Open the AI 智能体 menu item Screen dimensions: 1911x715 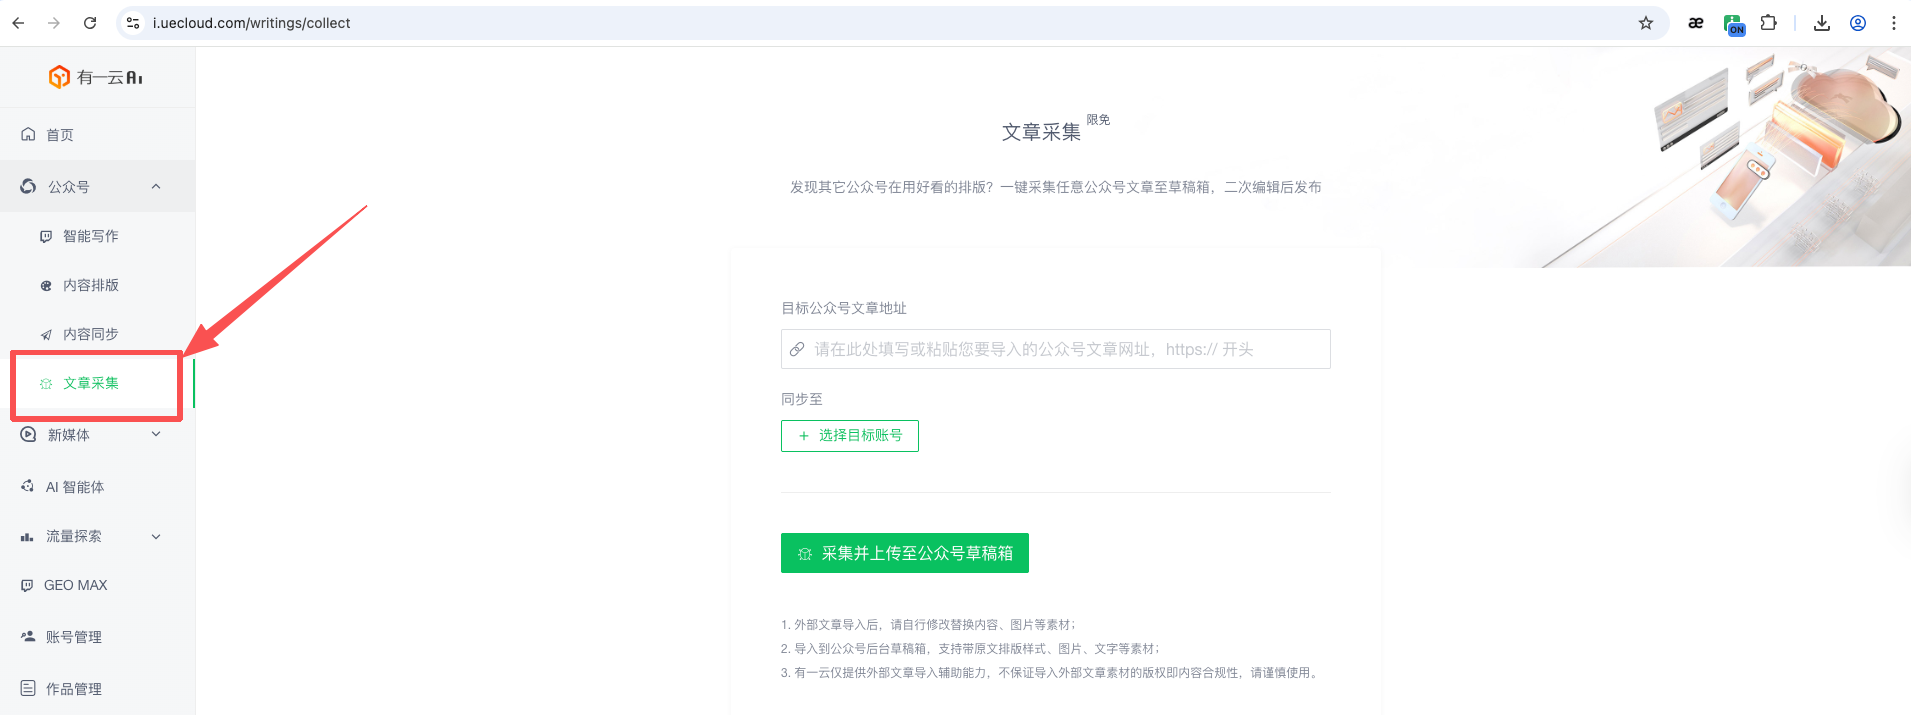tap(74, 487)
